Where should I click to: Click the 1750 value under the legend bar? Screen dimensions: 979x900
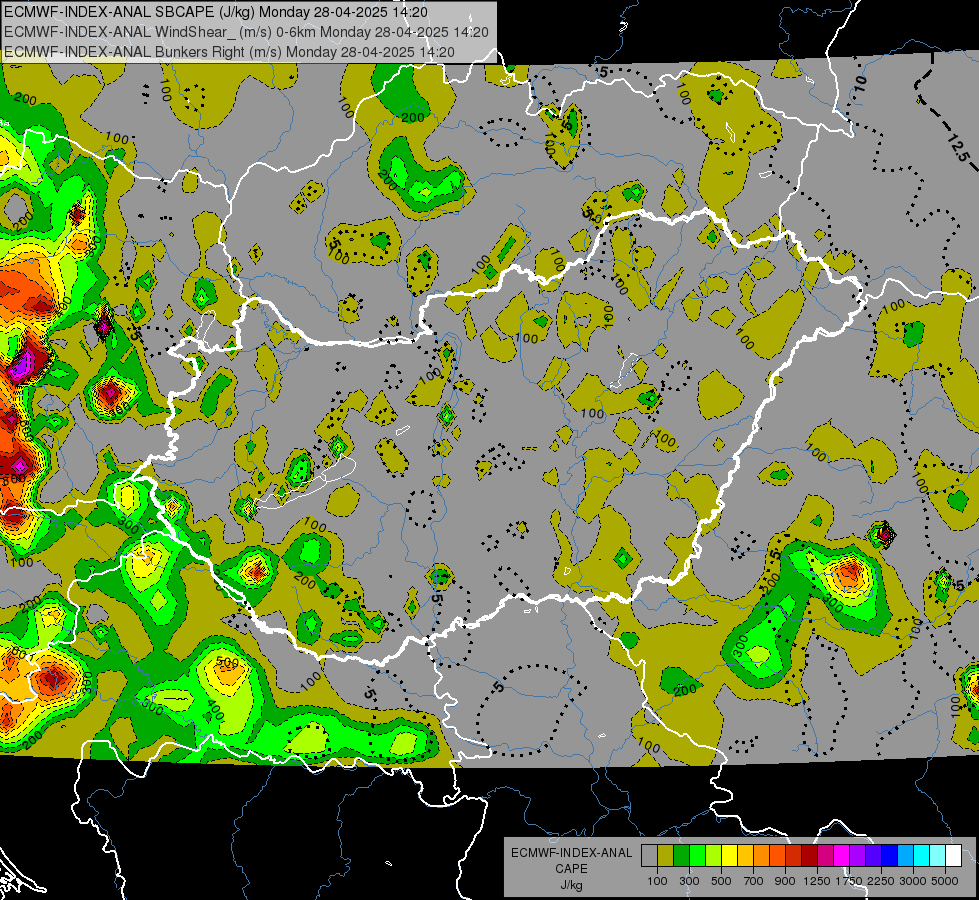click(x=850, y=881)
